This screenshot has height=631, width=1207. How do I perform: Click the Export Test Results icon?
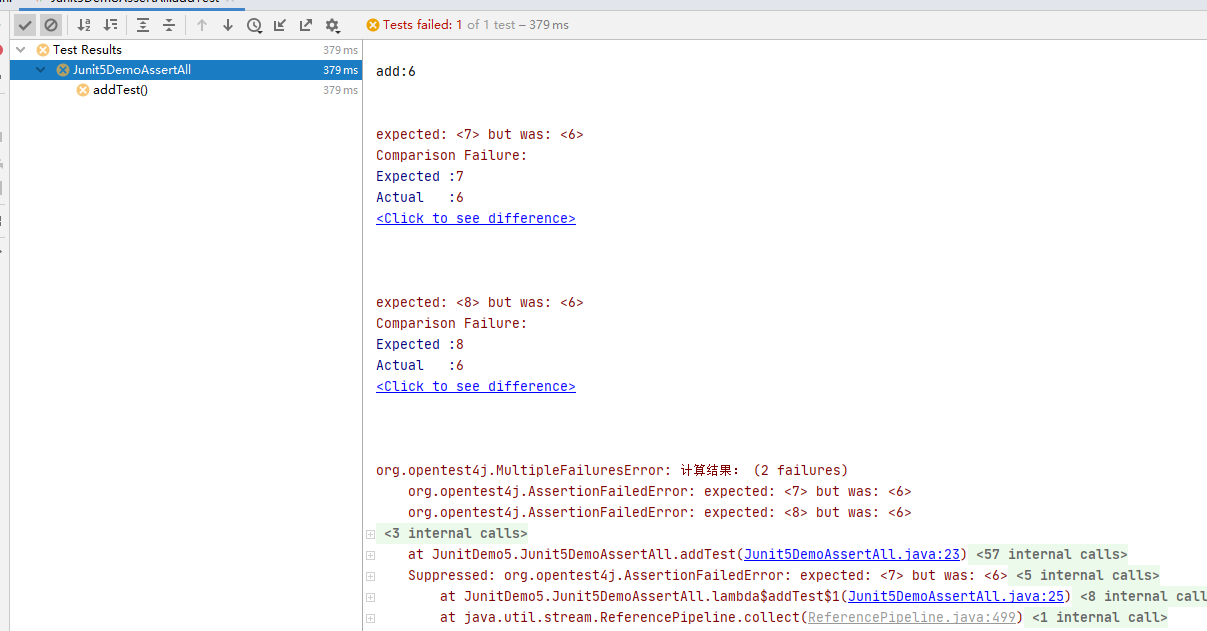(x=306, y=25)
